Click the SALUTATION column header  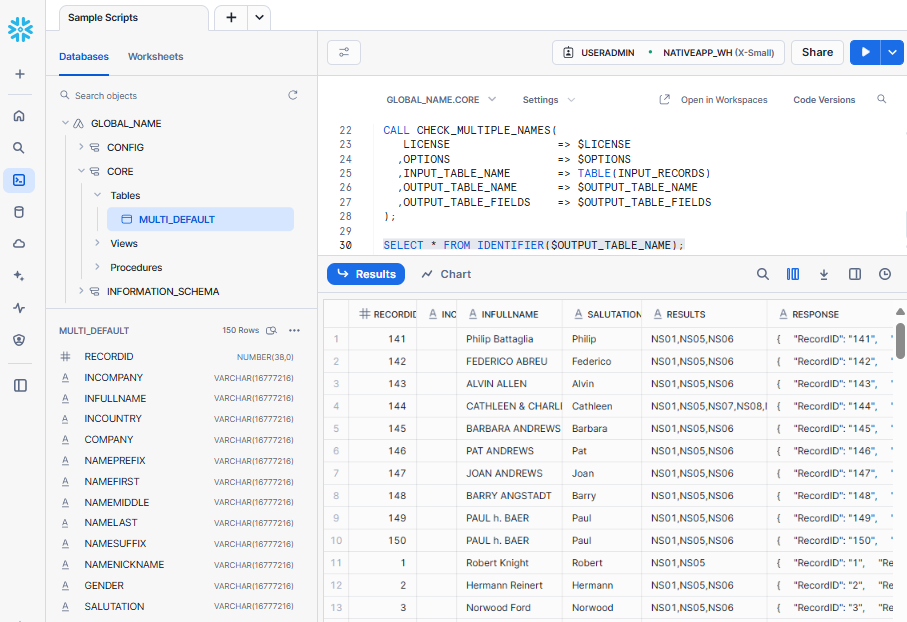click(x=602, y=314)
